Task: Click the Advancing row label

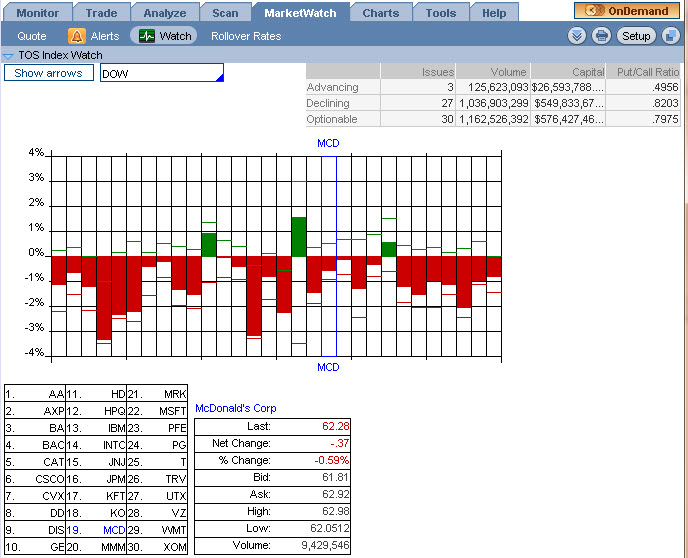Action: pos(333,87)
